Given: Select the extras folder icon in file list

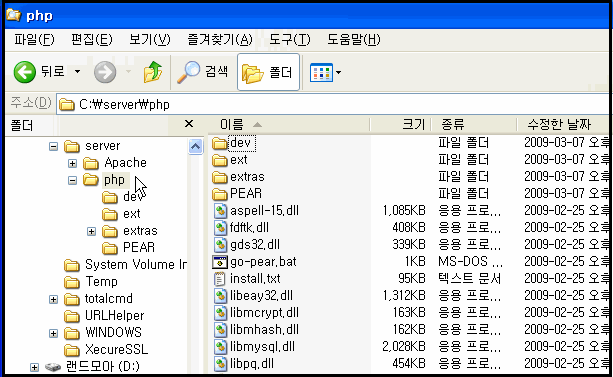Looking at the screenshot, I should pos(220,178).
